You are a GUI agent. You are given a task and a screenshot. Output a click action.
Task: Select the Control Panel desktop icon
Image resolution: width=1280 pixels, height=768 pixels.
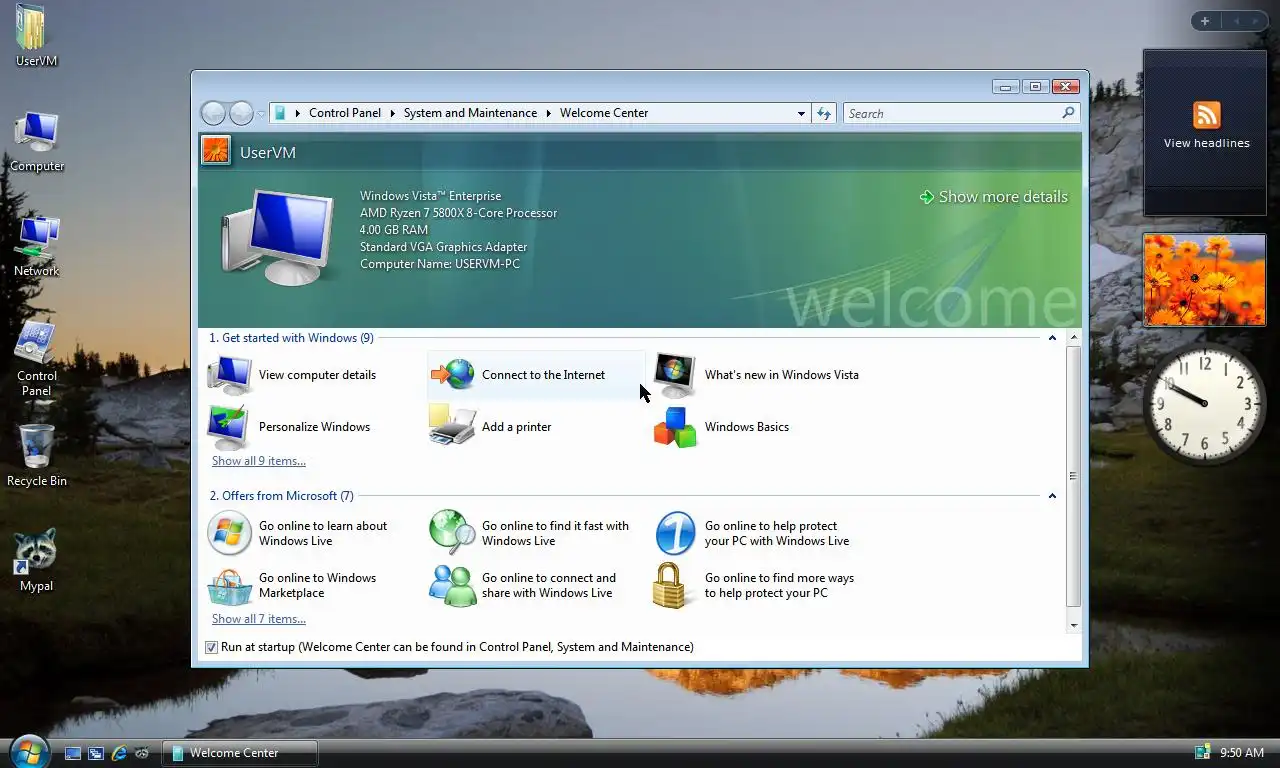tap(37, 359)
